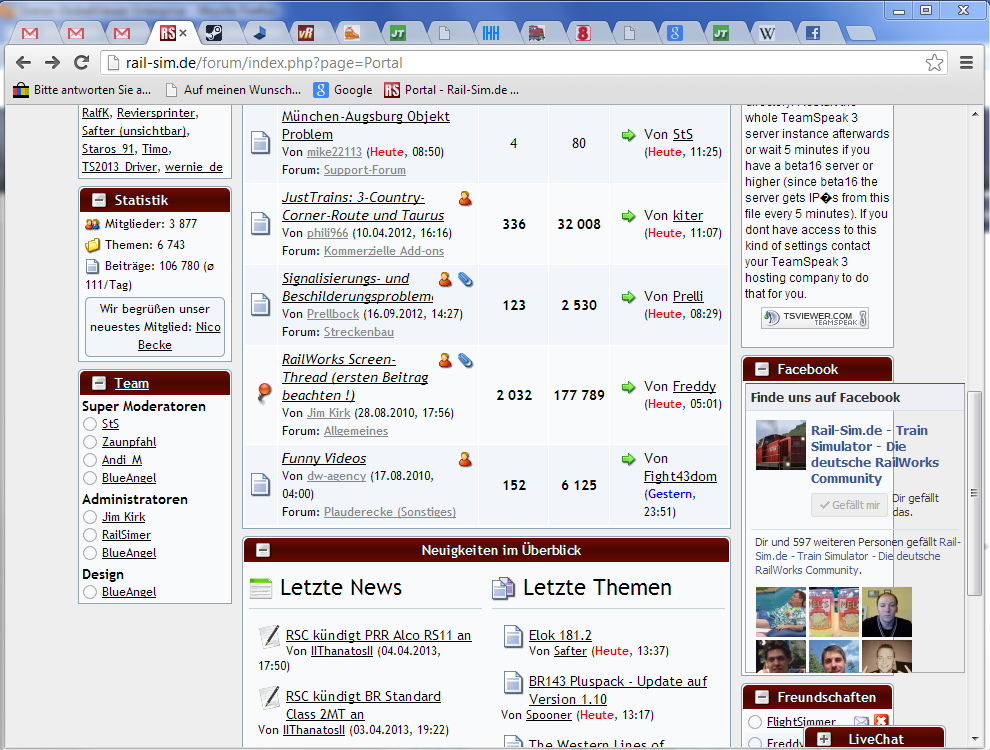
Task: Open the BR143 Pluspack Update topic
Action: click(618, 690)
